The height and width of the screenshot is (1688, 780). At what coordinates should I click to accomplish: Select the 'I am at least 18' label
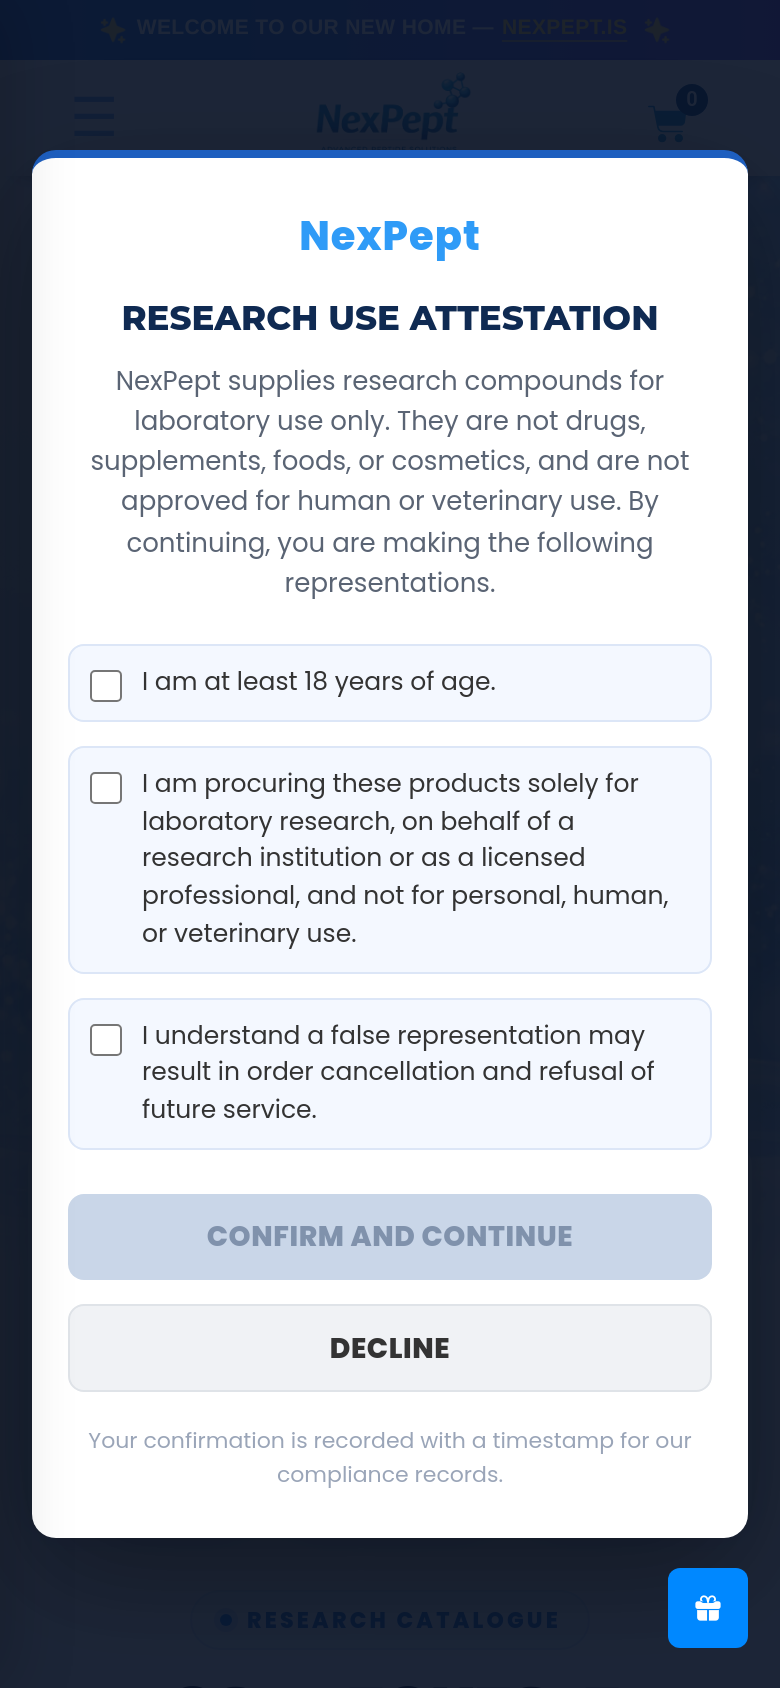point(319,682)
